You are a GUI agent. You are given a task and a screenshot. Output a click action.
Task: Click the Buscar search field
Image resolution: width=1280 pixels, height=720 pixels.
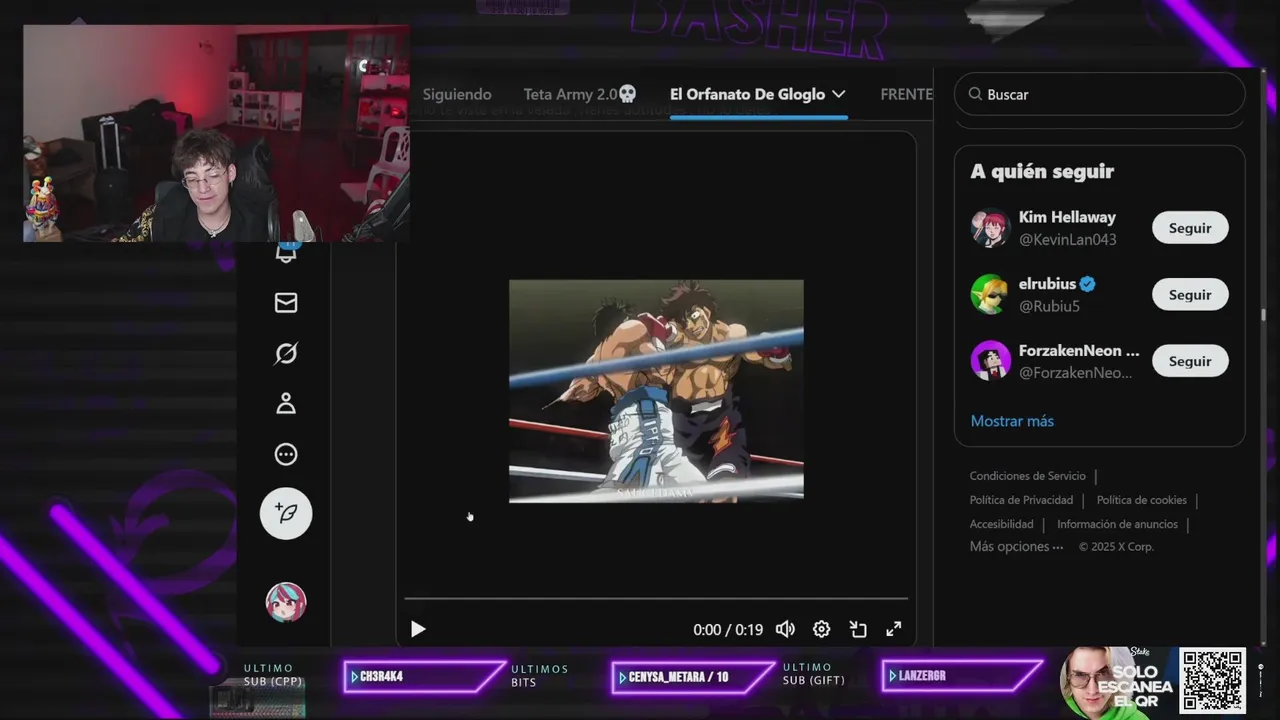[1099, 94]
